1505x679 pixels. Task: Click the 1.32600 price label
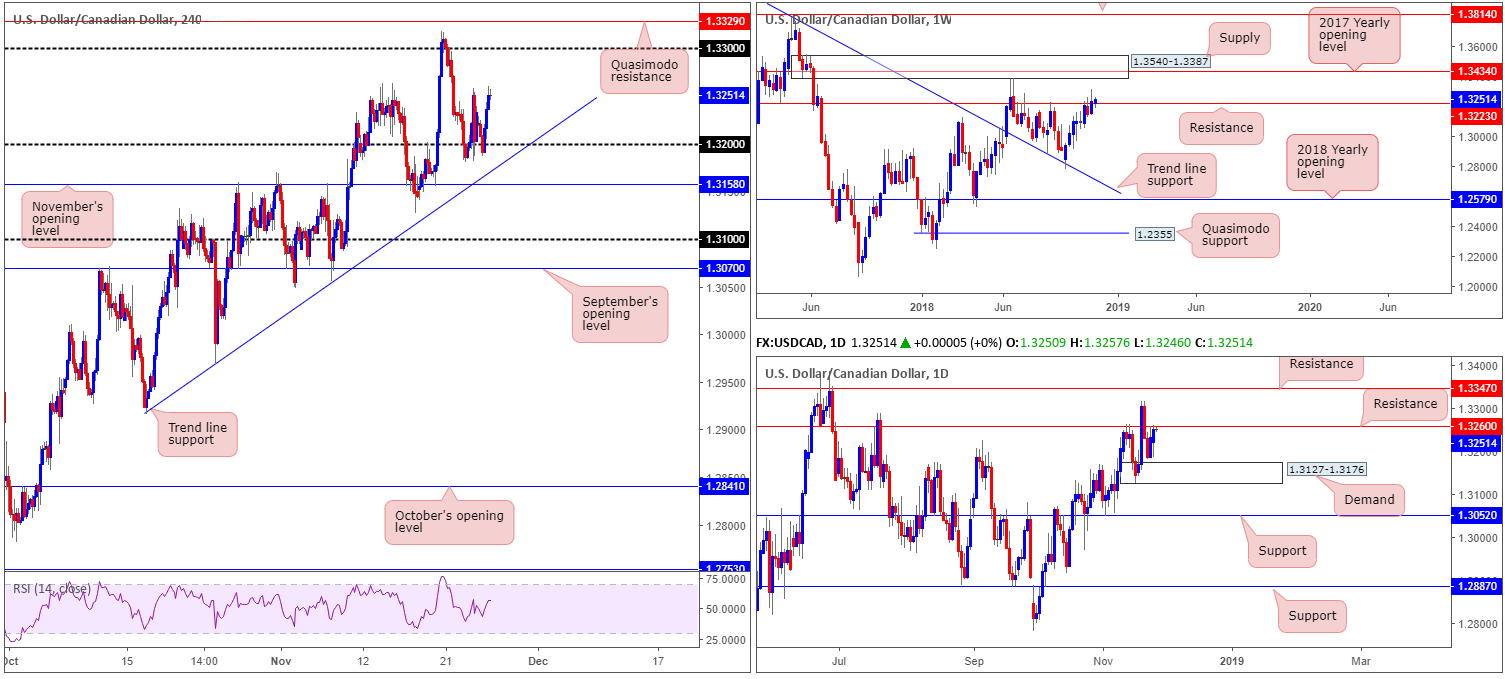tap(1476, 426)
